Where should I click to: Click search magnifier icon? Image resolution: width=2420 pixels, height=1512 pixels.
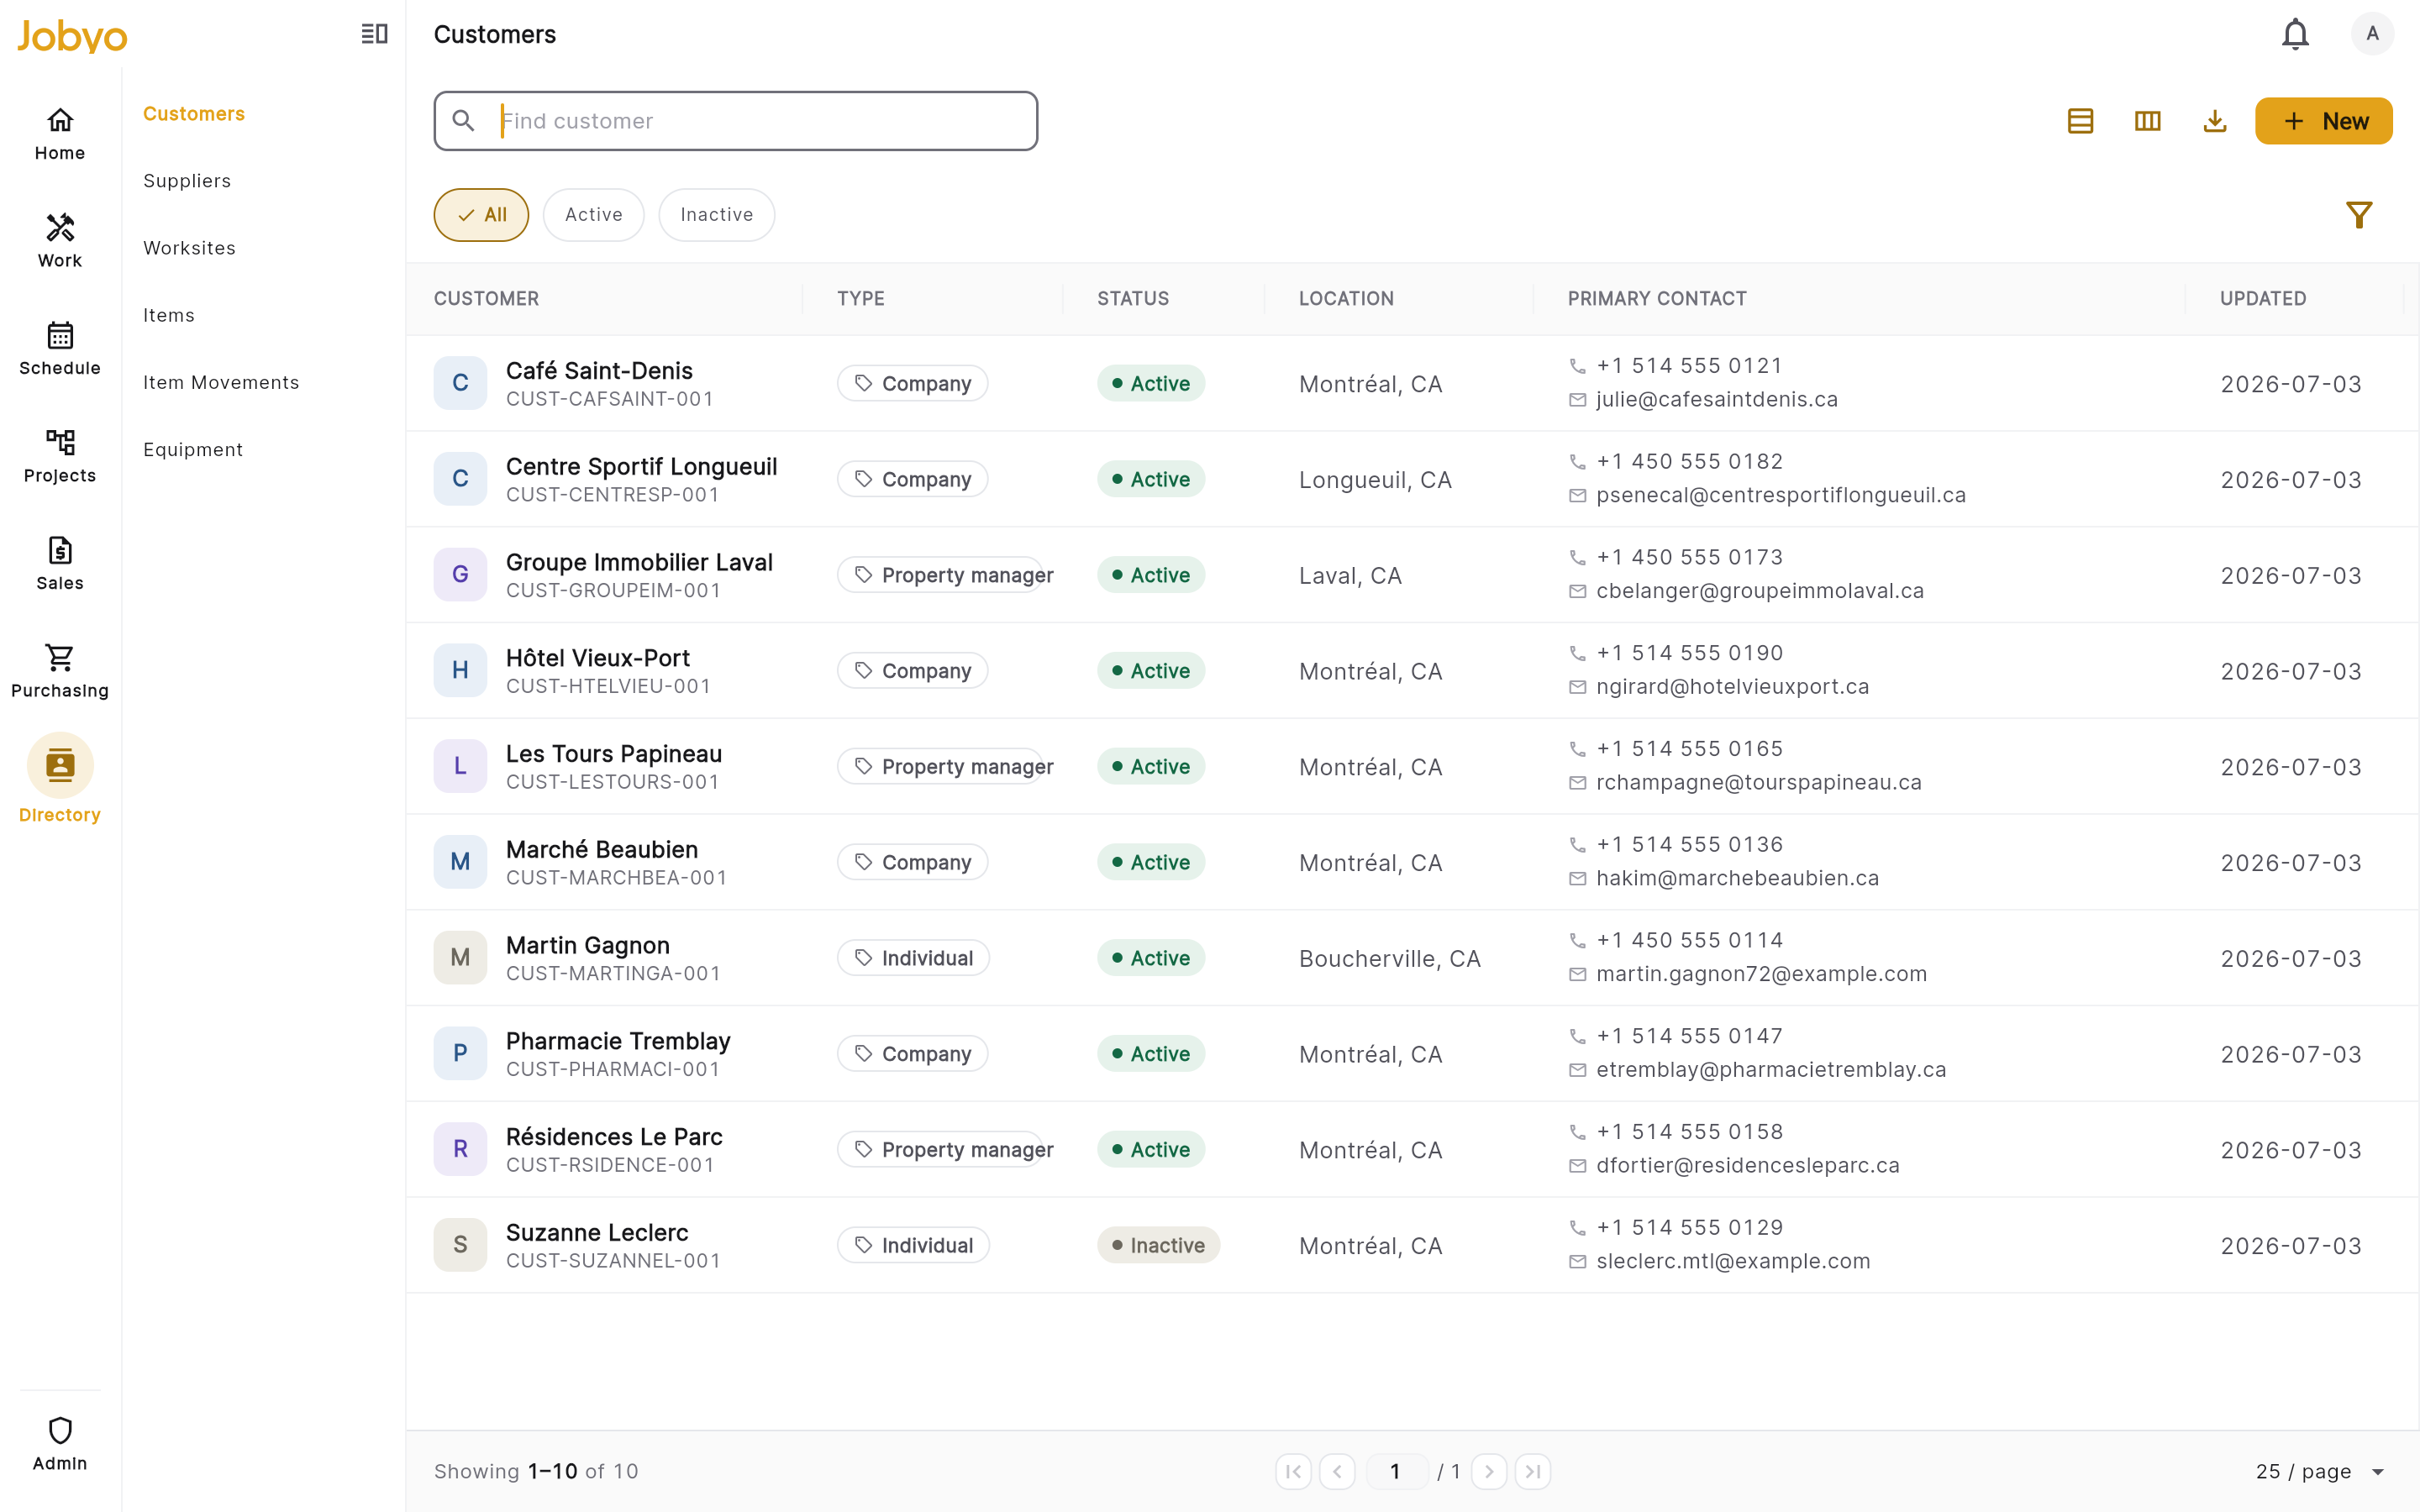(463, 121)
